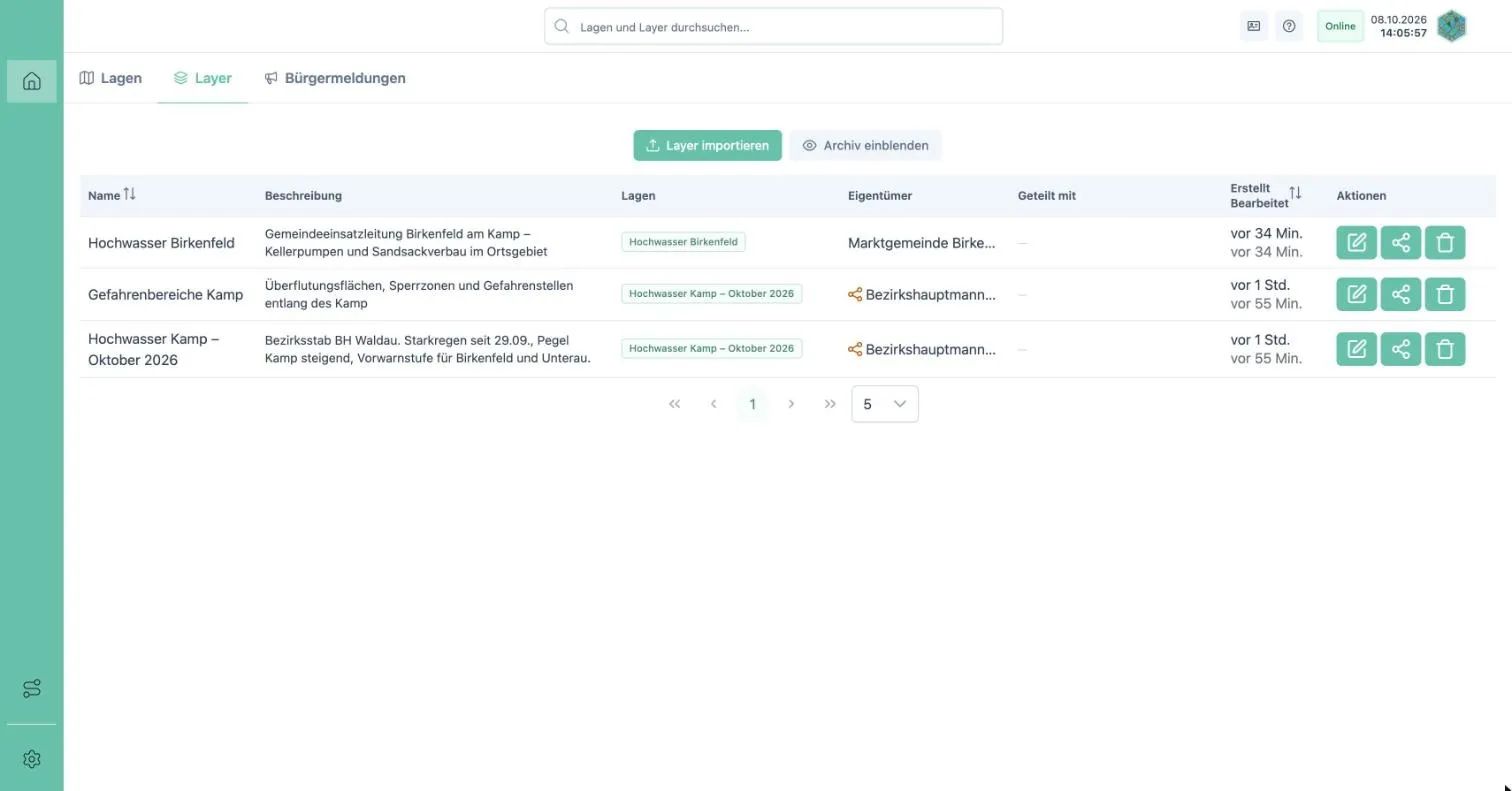Click the Lagen tag in Gefahrenbereiche Kamp row
This screenshot has width=1512, height=791.
tap(711, 294)
